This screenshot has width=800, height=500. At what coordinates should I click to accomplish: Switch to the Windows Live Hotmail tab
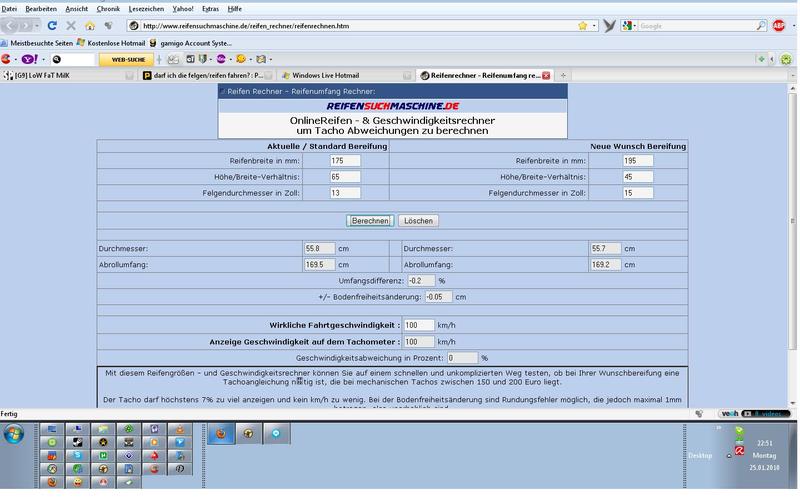coord(346,76)
